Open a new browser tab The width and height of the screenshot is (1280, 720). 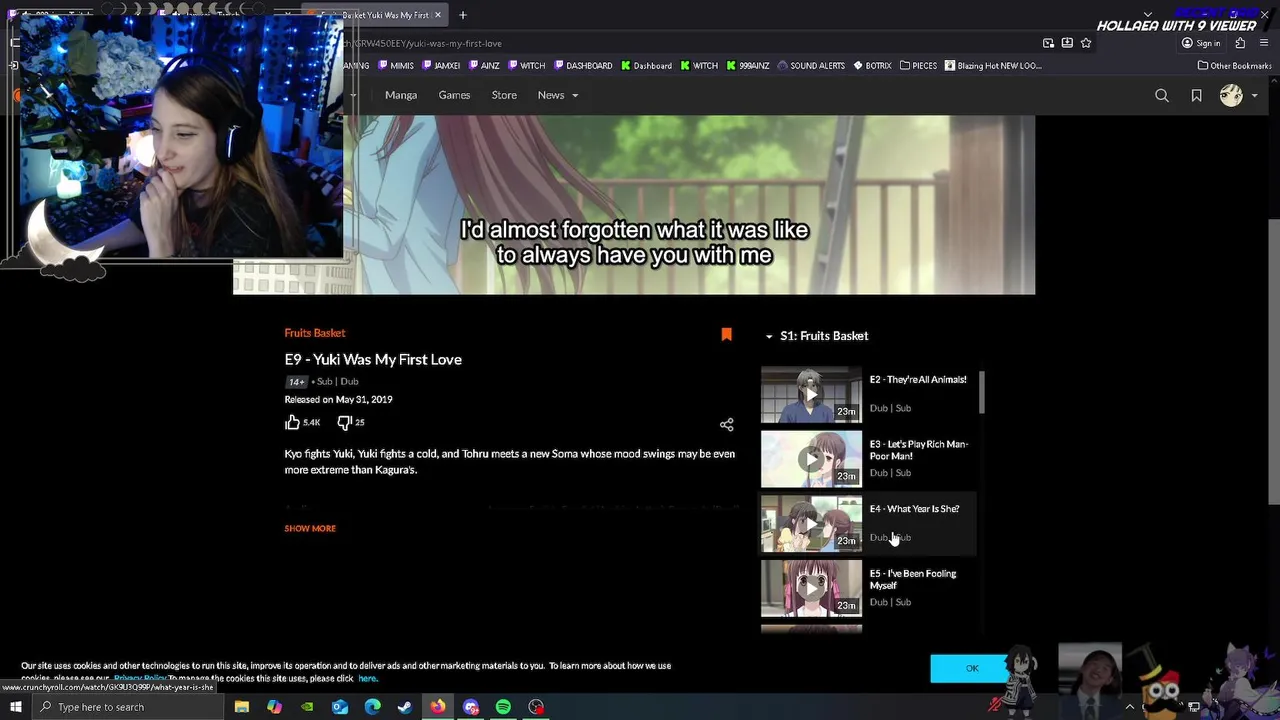coord(462,15)
